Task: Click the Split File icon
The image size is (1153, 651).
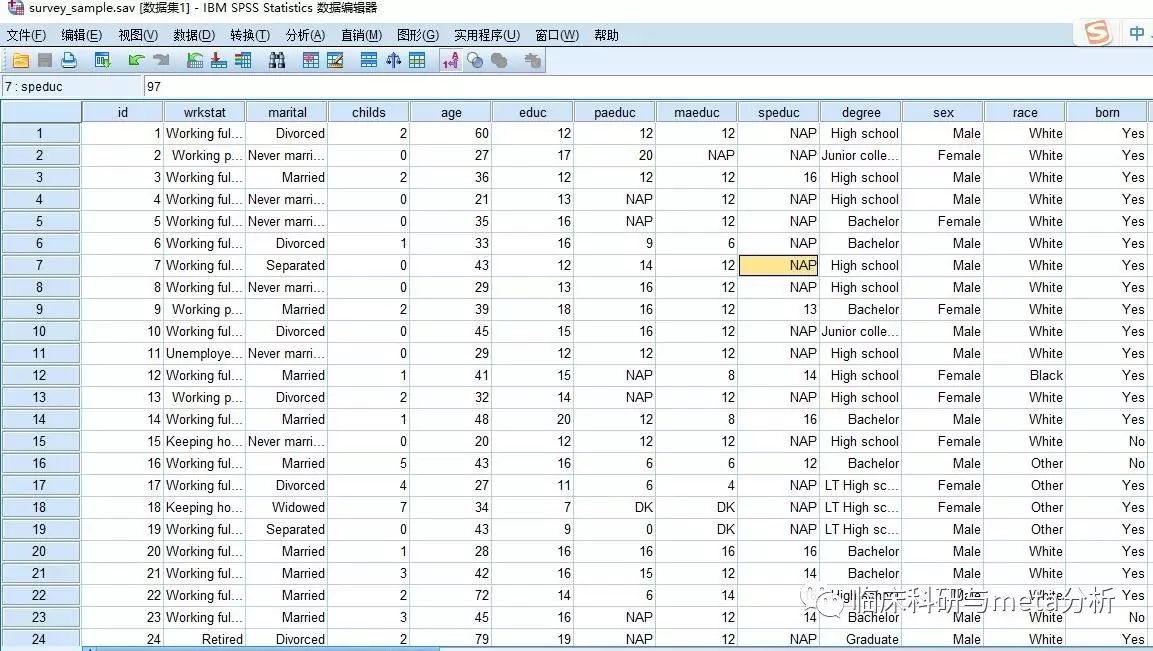Action: [369, 61]
